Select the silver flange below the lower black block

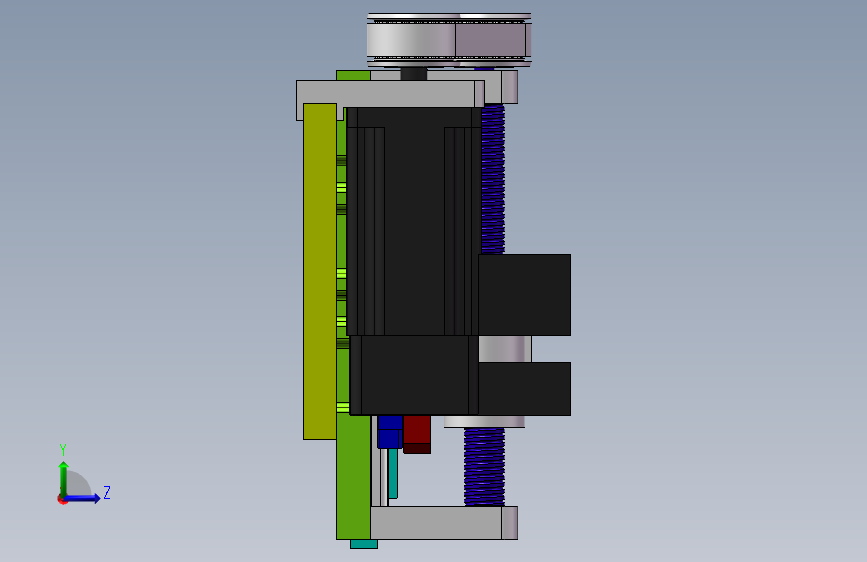click(x=484, y=422)
